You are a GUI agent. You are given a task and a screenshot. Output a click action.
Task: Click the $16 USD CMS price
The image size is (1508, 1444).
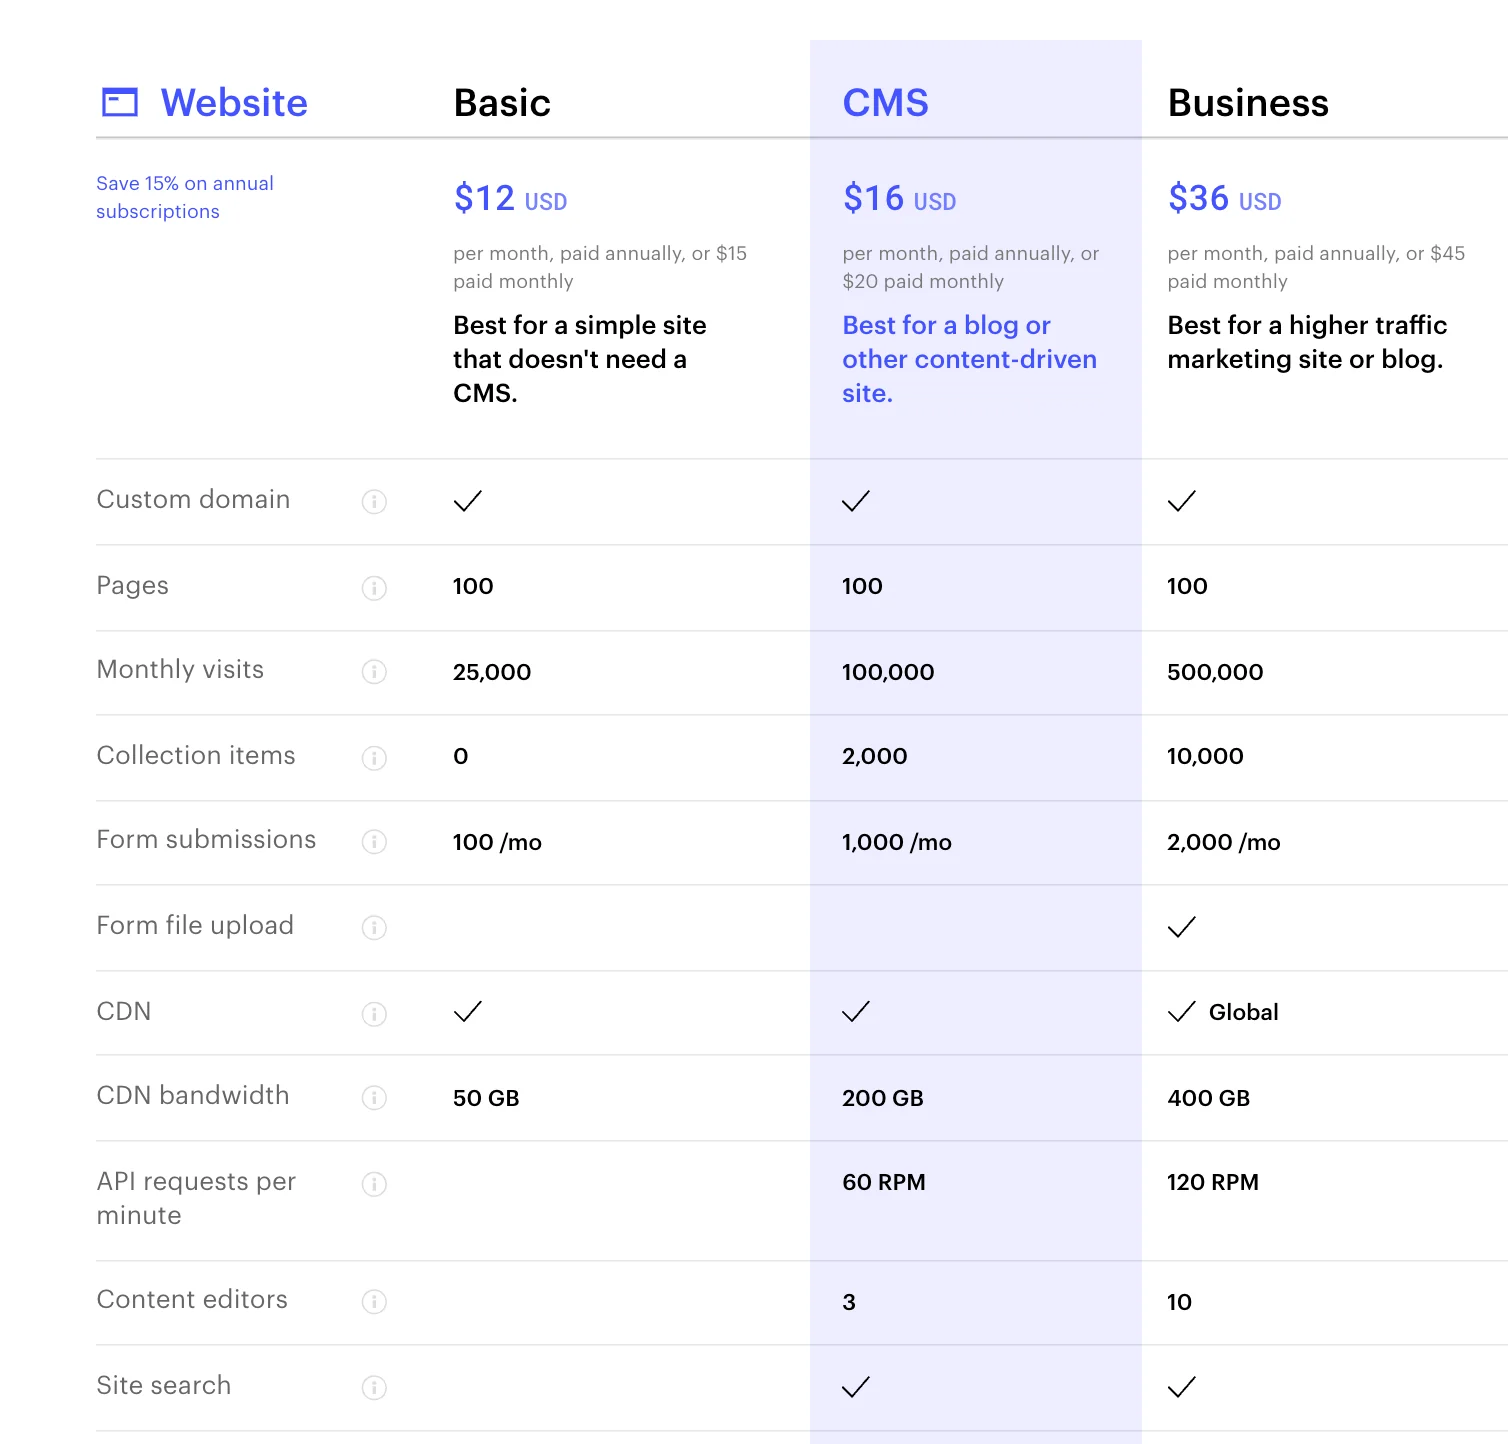(898, 199)
